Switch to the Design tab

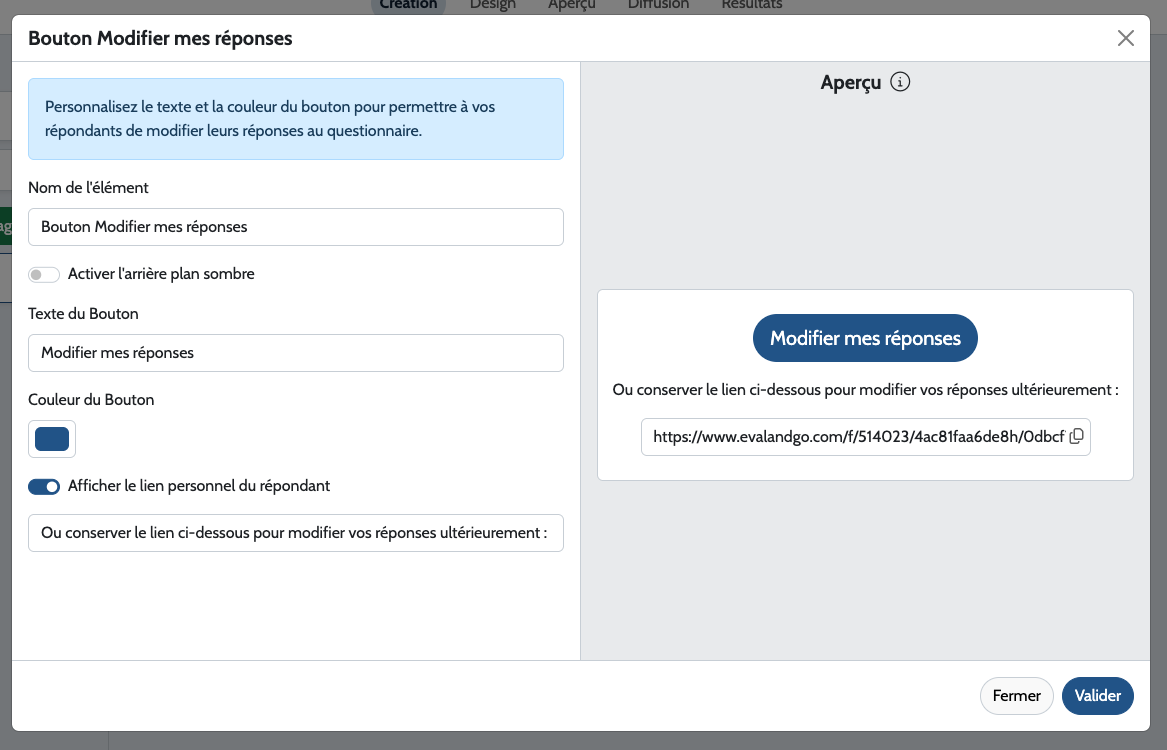[x=492, y=5]
